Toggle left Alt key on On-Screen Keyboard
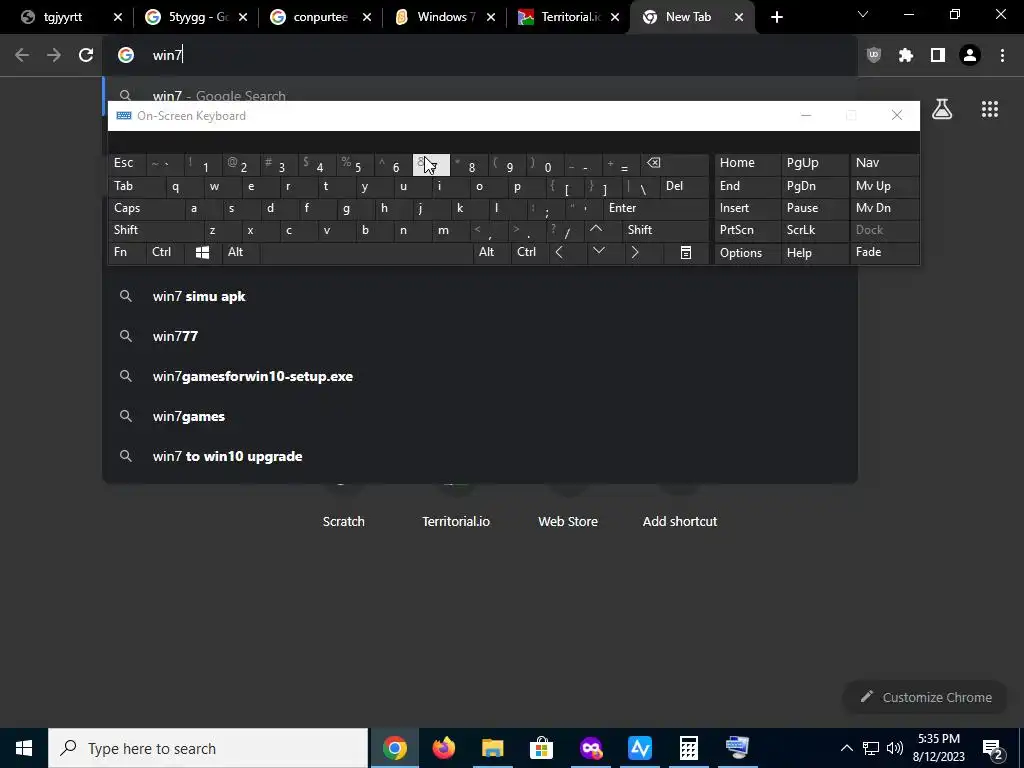This screenshot has height=768, width=1024. pos(240,252)
